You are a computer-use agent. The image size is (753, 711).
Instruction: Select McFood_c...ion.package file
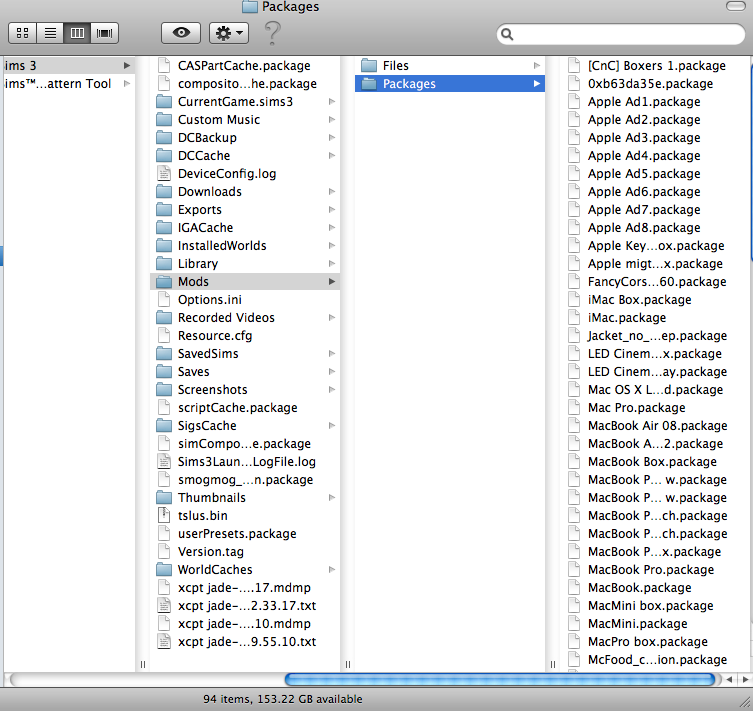(x=657, y=660)
